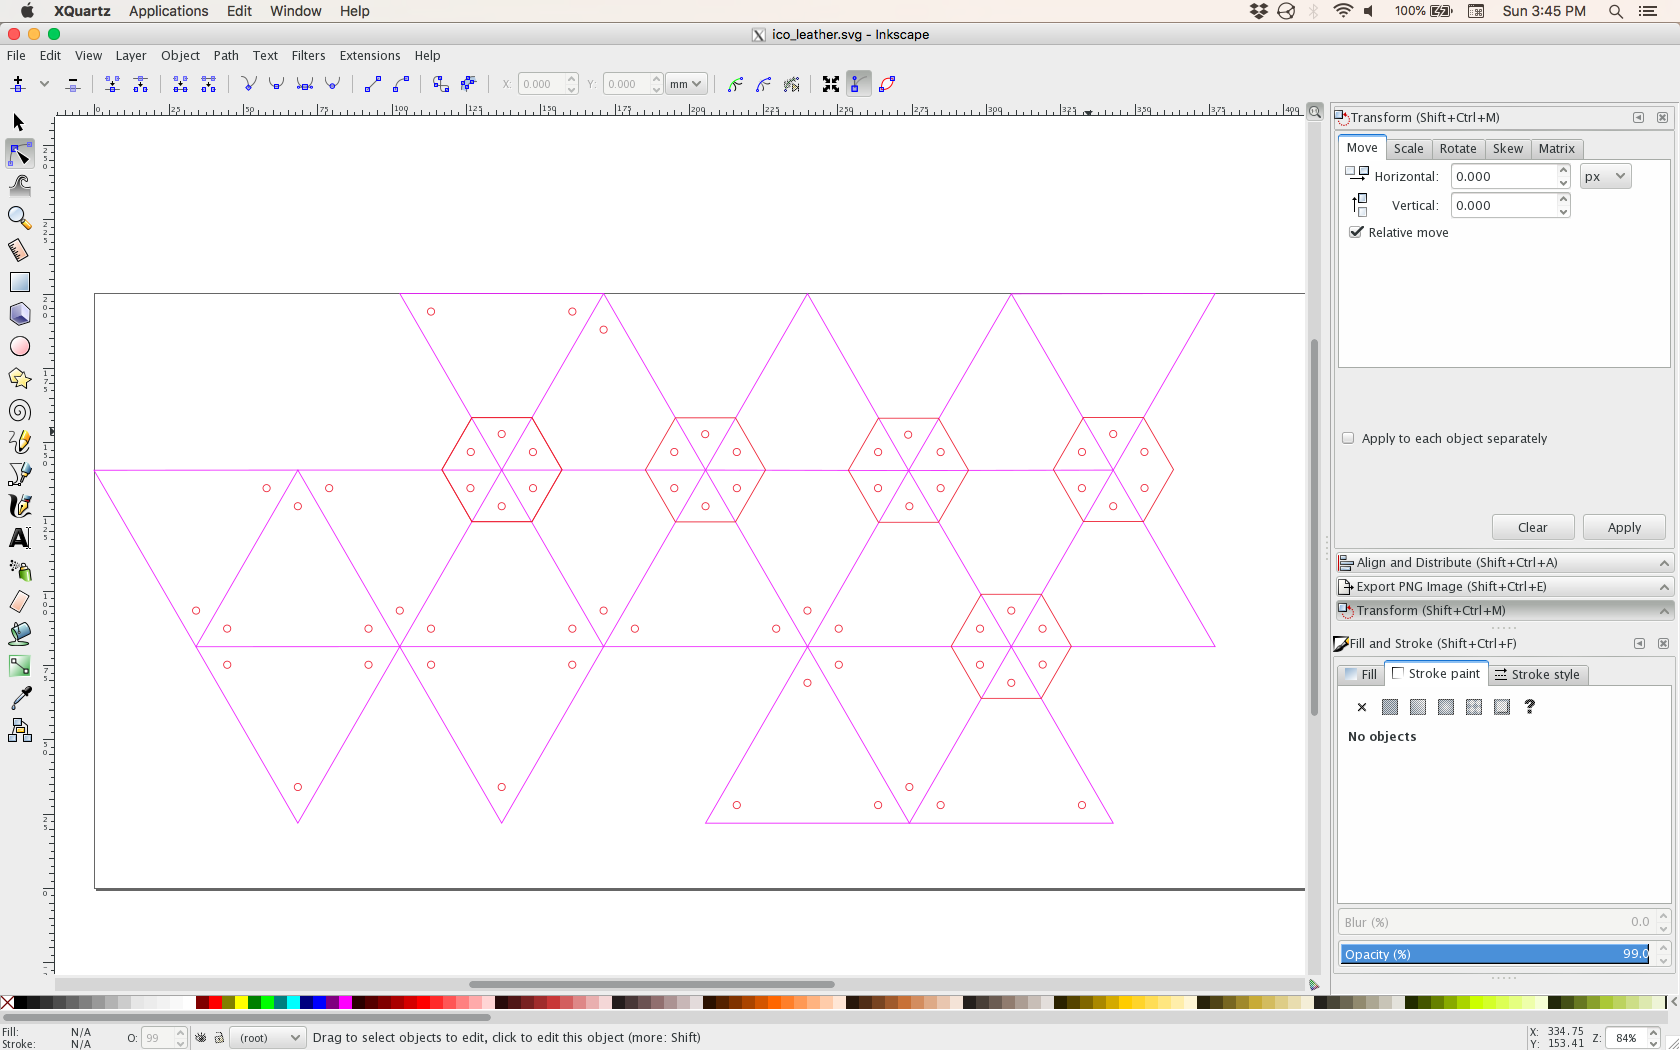Click the Apply button
The height and width of the screenshot is (1050, 1680).
pyautogui.click(x=1624, y=527)
